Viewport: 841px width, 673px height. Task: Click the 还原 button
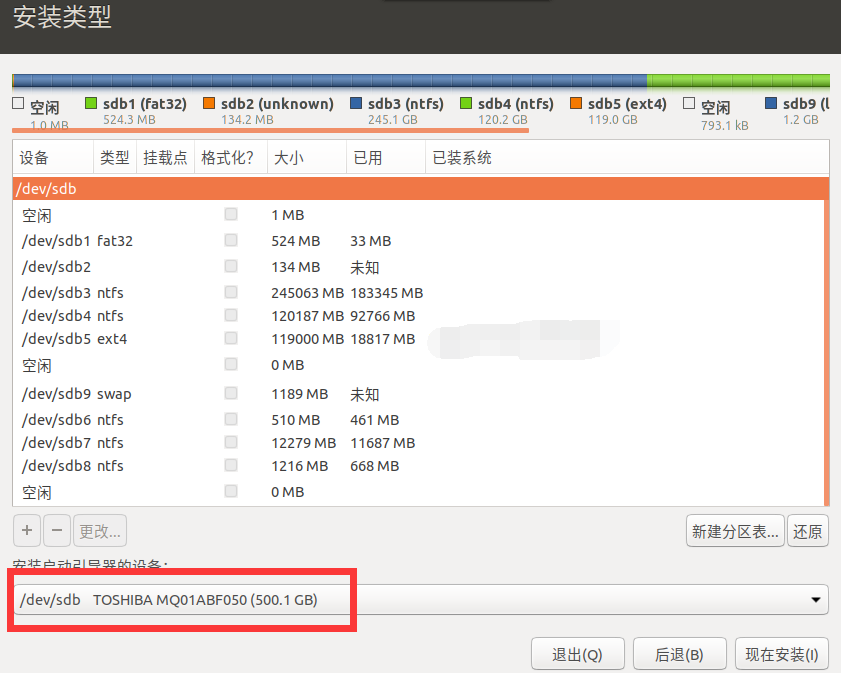coord(808,530)
